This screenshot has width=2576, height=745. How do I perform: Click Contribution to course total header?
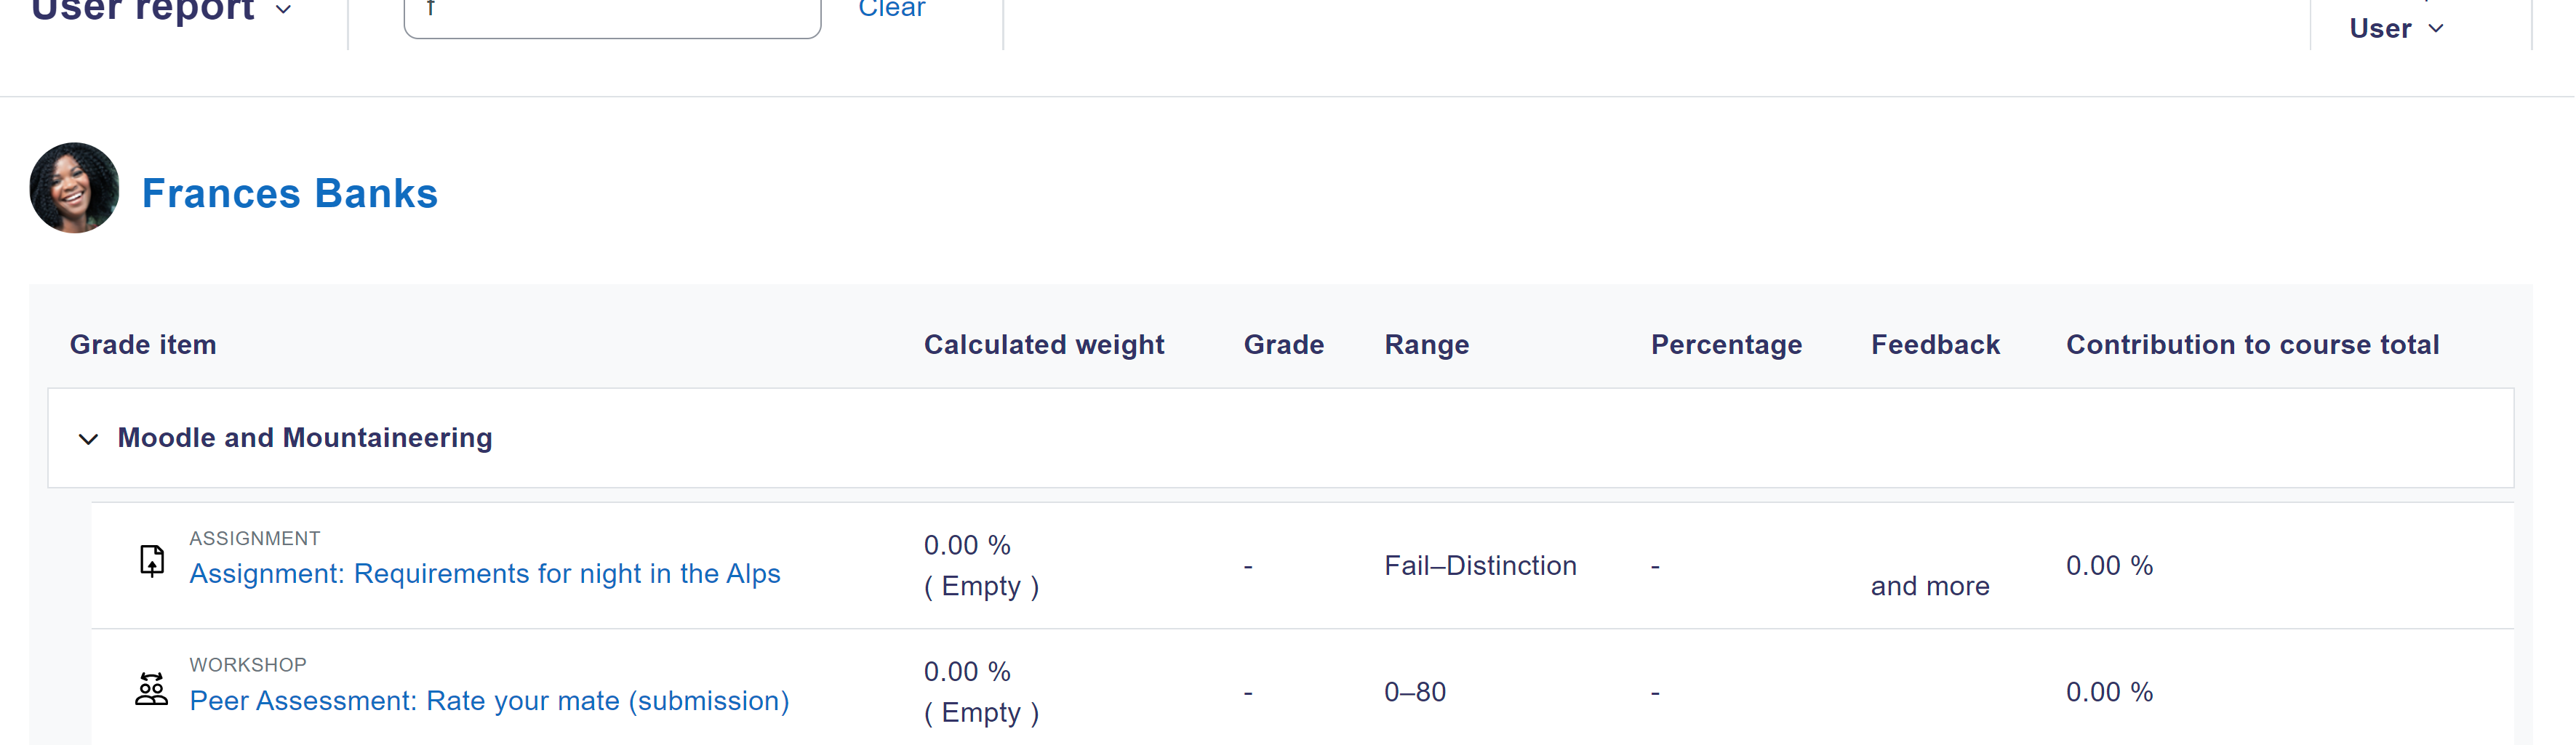point(2252,345)
